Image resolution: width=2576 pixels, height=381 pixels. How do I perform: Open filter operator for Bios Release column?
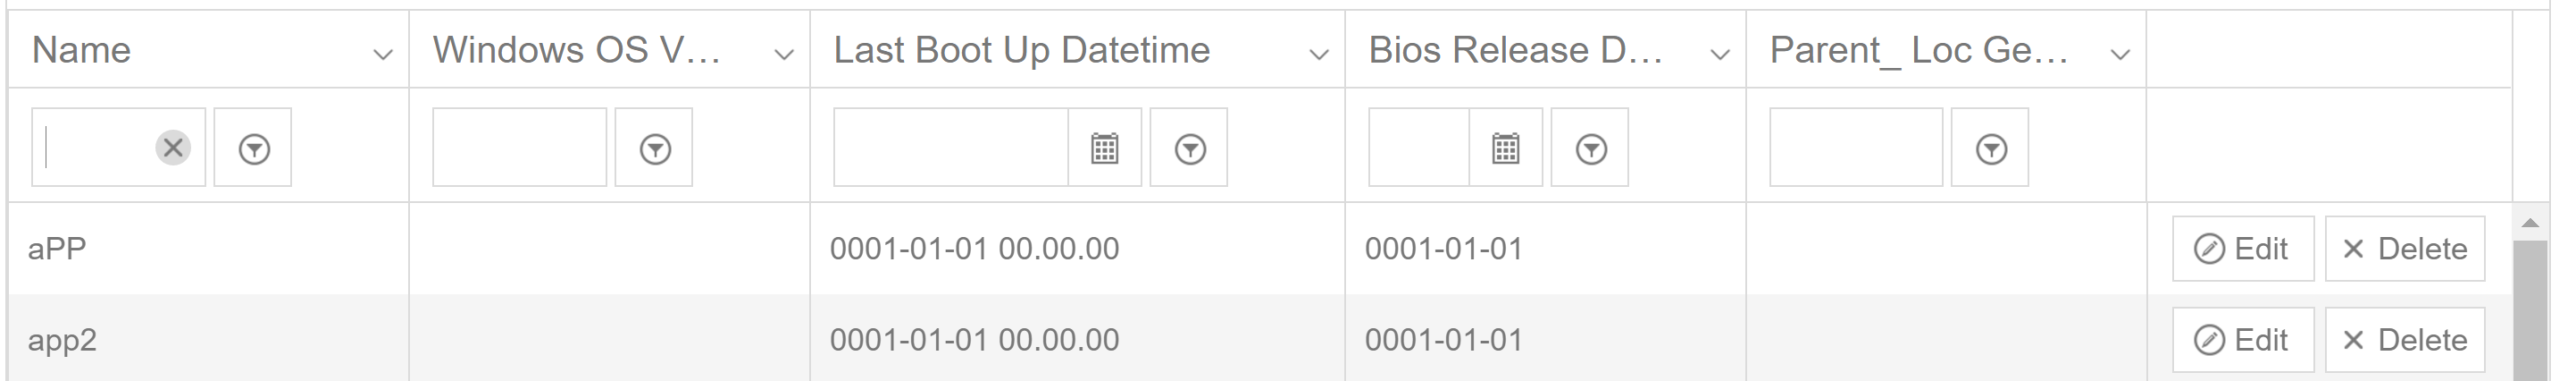tap(1590, 148)
